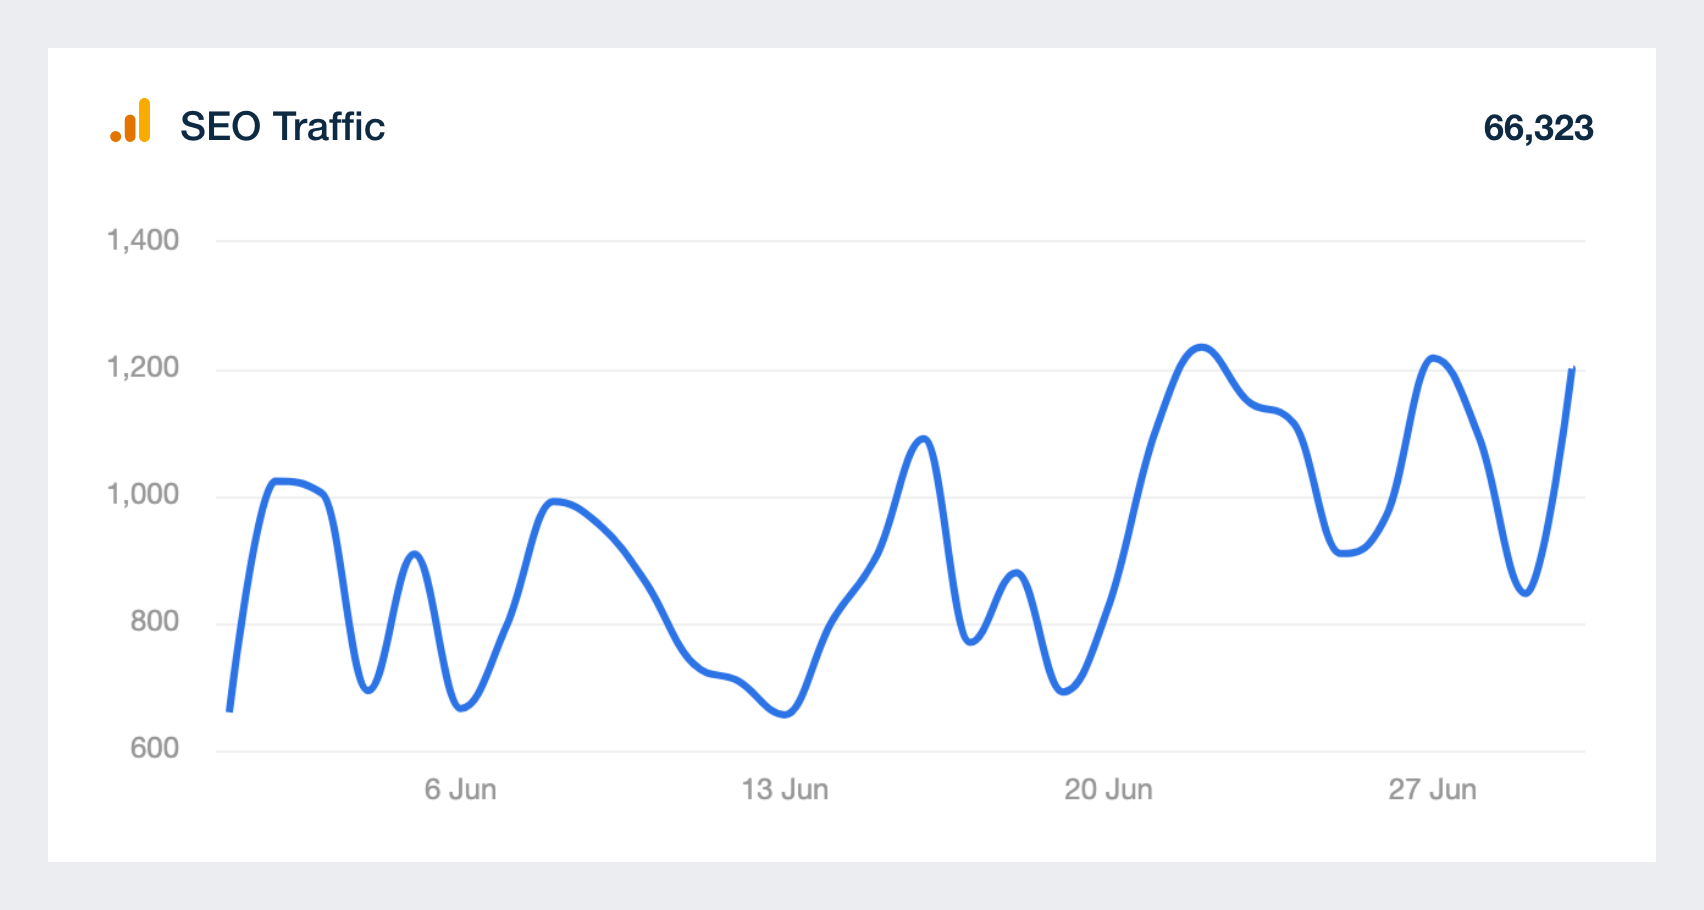Choose the 20 Jun date label

[1108, 790]
